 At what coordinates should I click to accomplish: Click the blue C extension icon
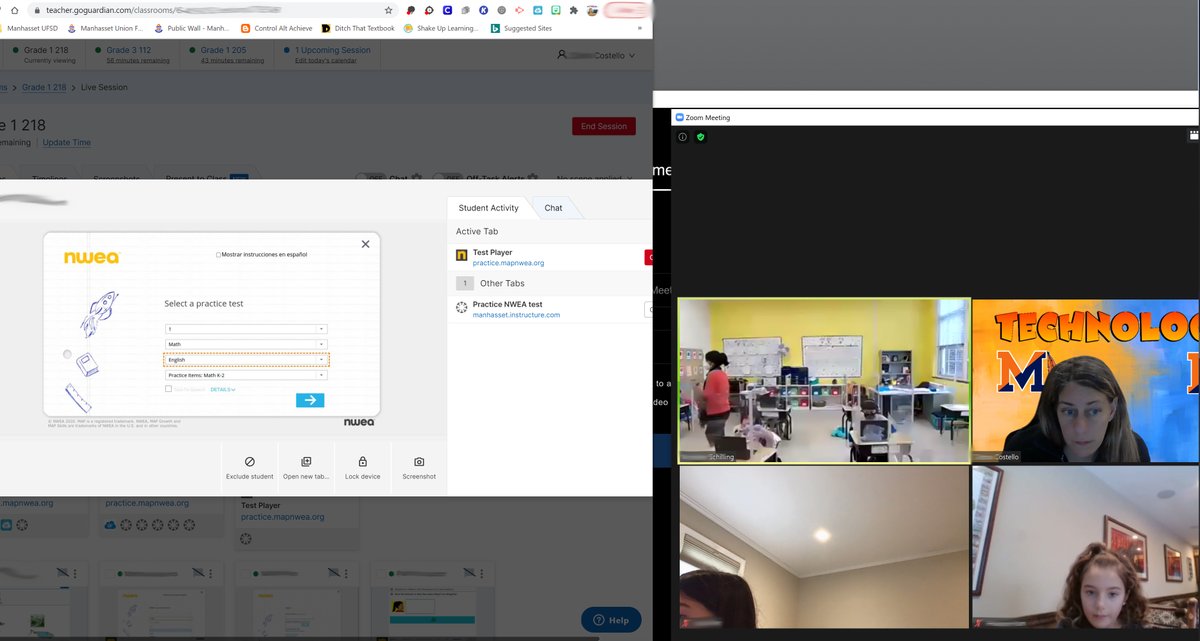tap(447, 9)
